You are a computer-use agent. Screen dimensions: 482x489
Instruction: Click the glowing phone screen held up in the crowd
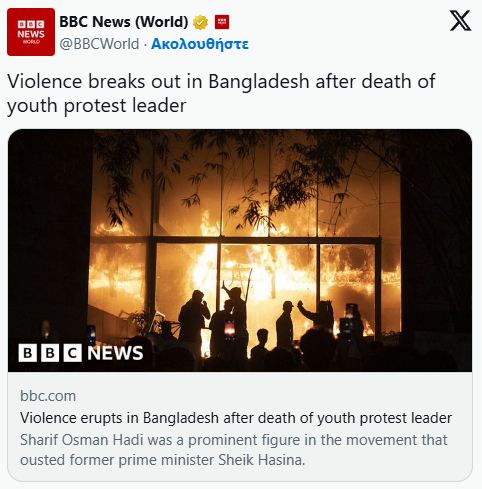pos(230,329)
